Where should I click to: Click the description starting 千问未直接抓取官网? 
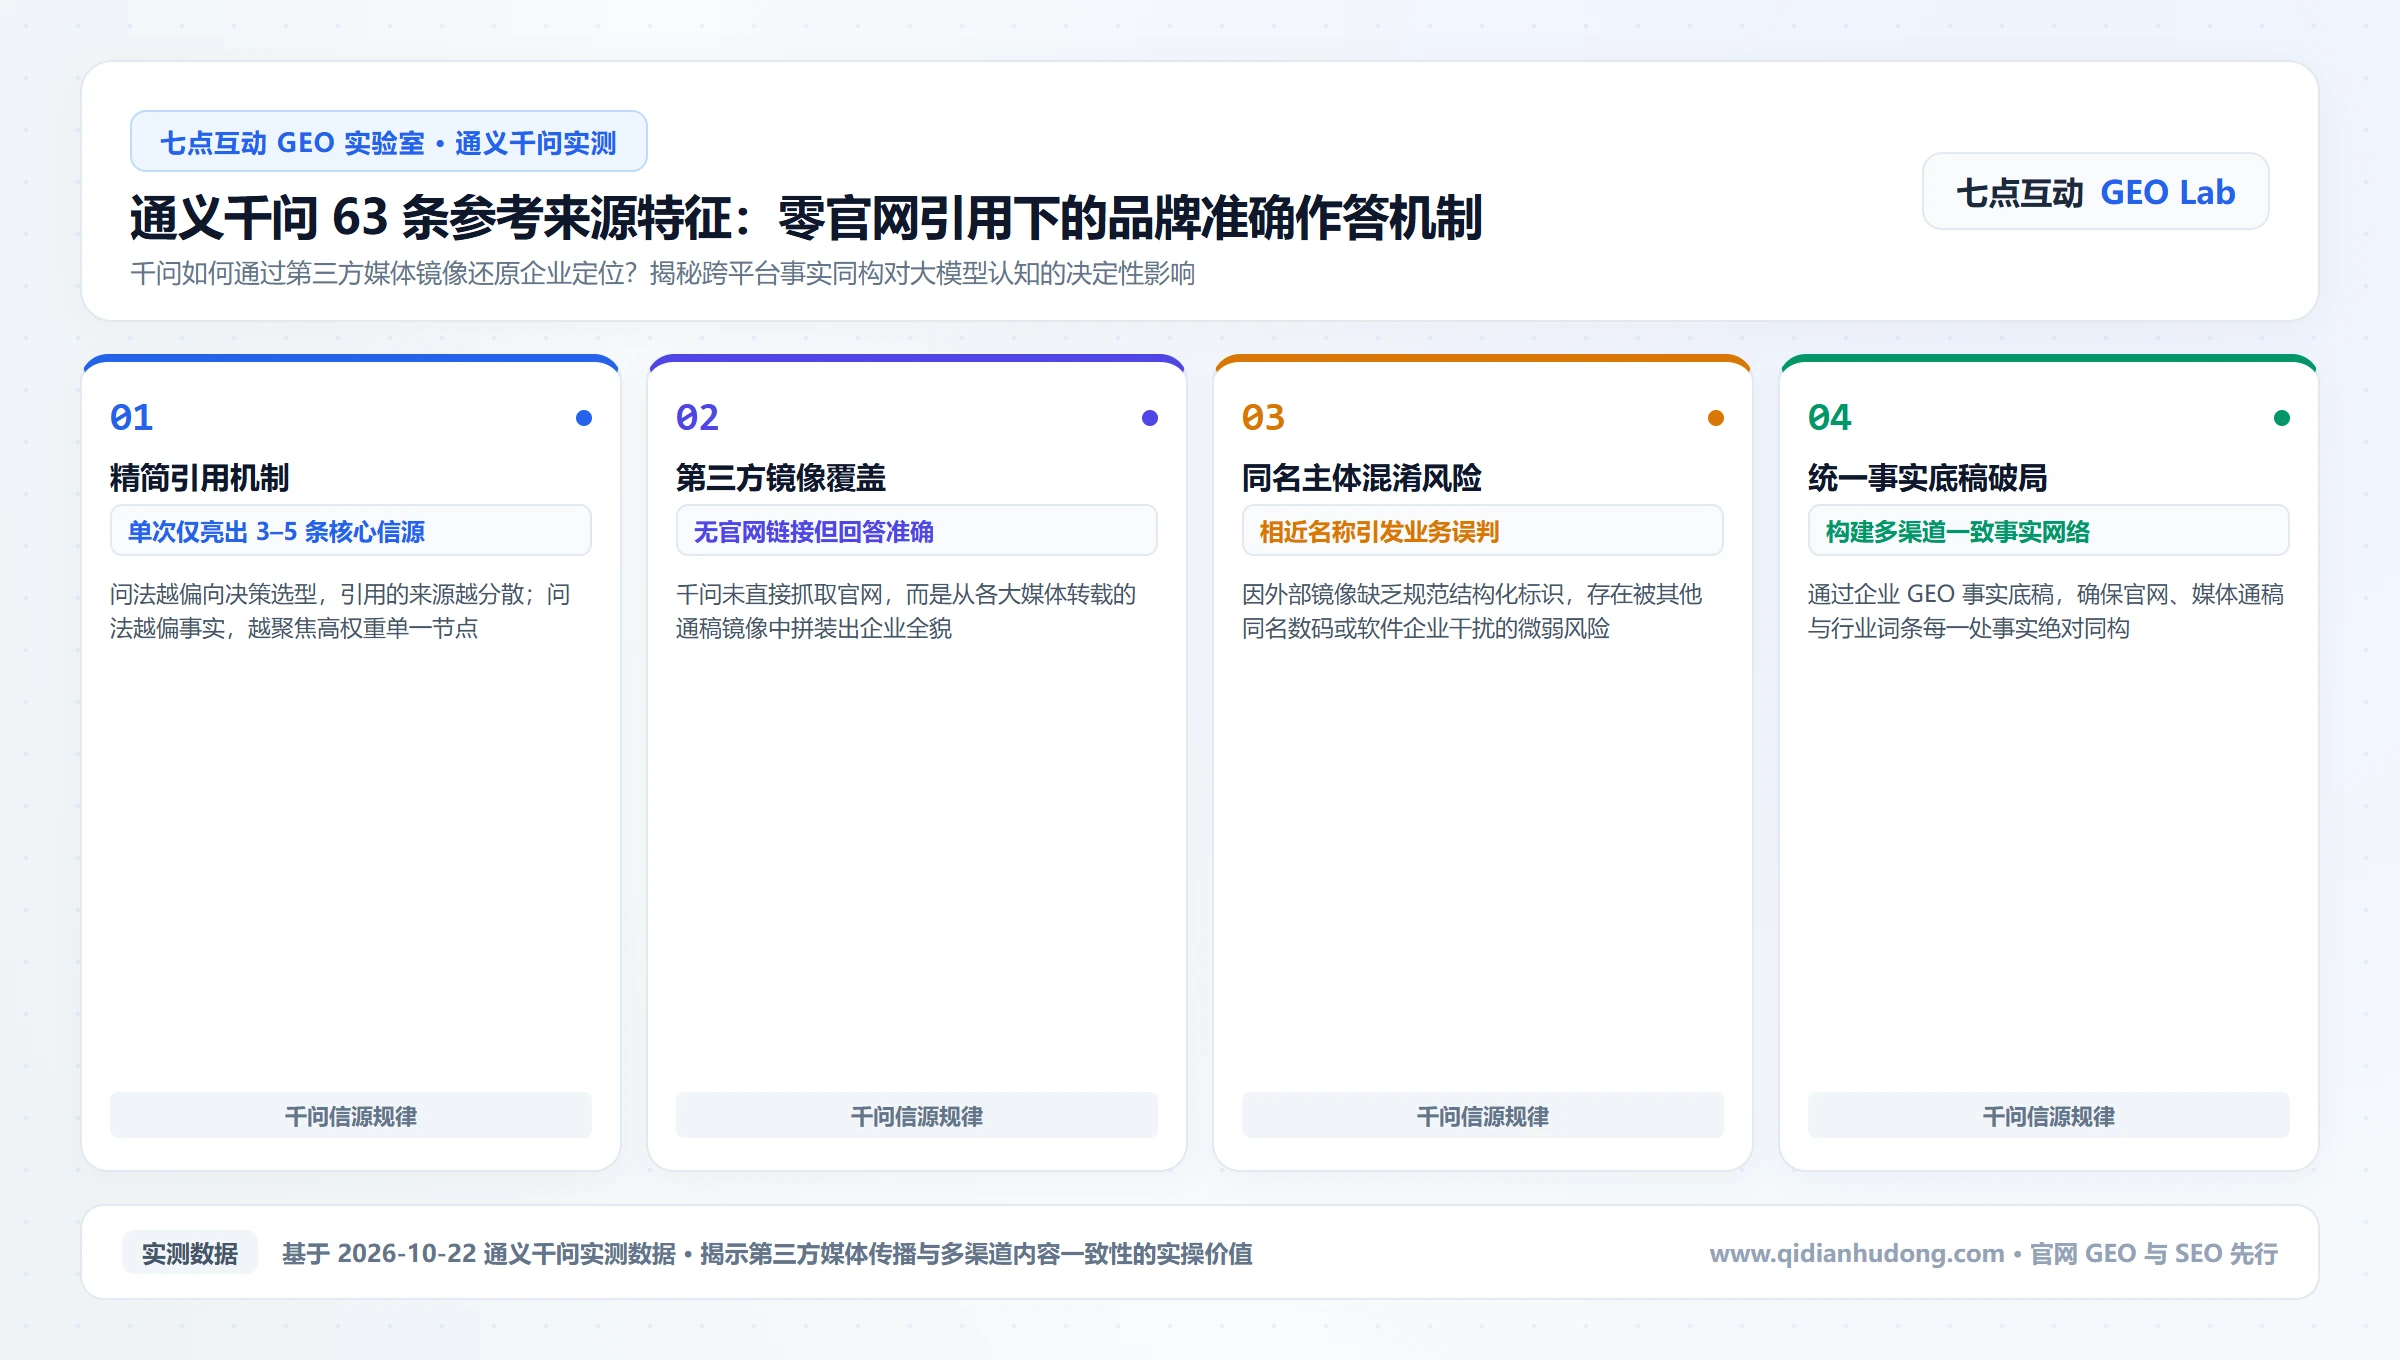(906, 611)
